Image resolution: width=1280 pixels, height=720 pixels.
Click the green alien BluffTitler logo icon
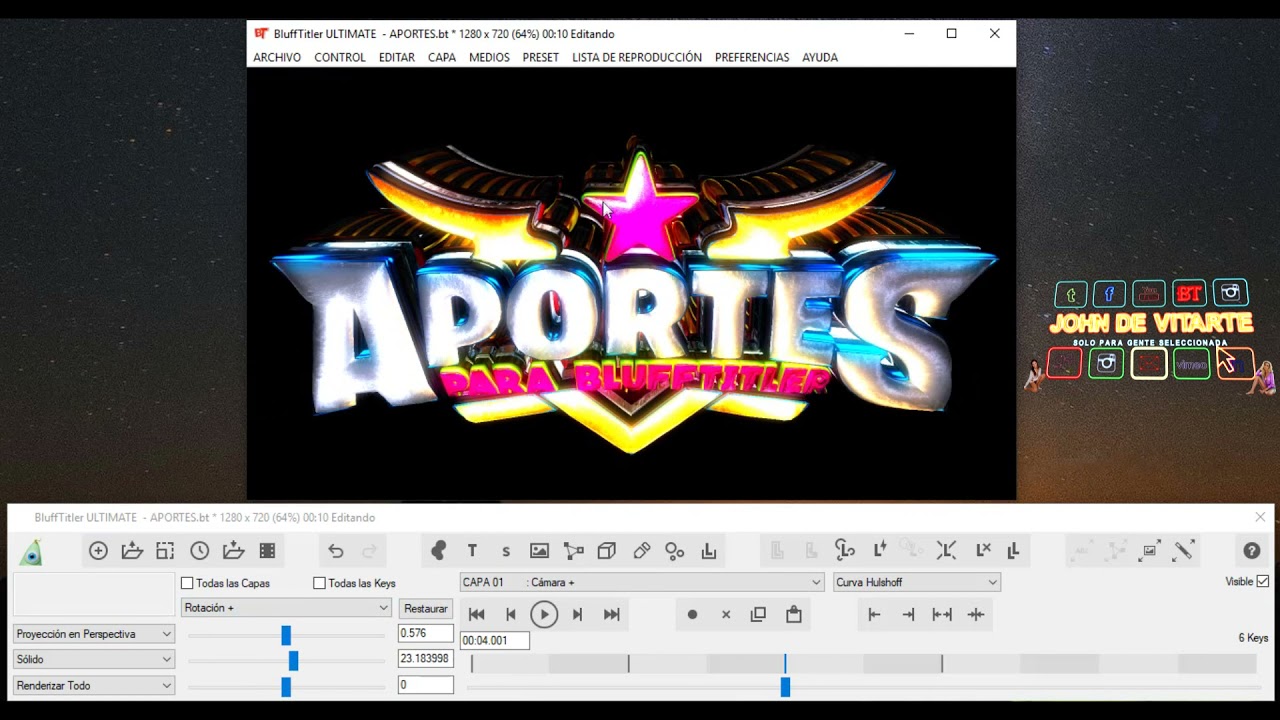point(31,552)
